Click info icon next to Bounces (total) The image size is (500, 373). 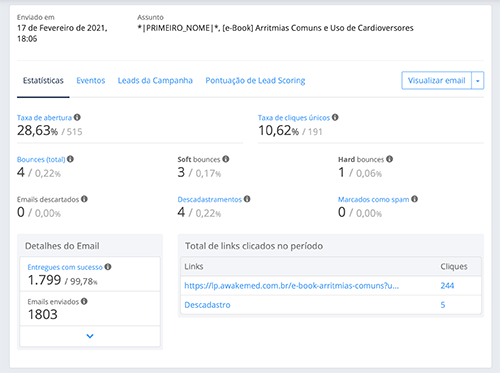[70, 159]
